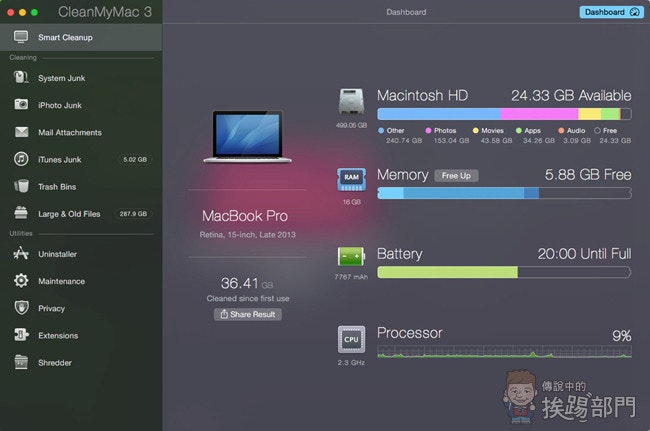Screen dimensions: 650x431
Task: Click the 2.3 GHz processor label
Action: click(x=351, y=363)
